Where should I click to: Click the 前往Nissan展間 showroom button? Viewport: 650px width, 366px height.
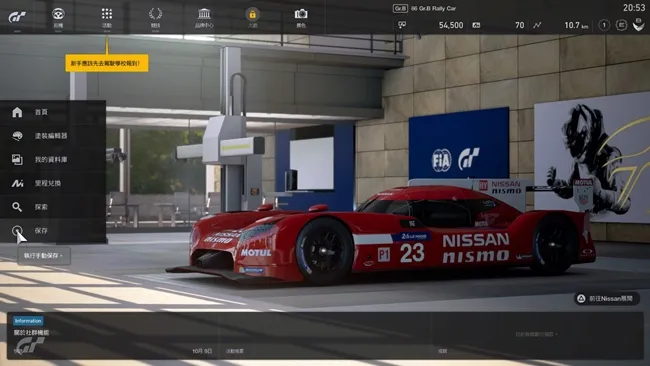[x=607, y=298]
